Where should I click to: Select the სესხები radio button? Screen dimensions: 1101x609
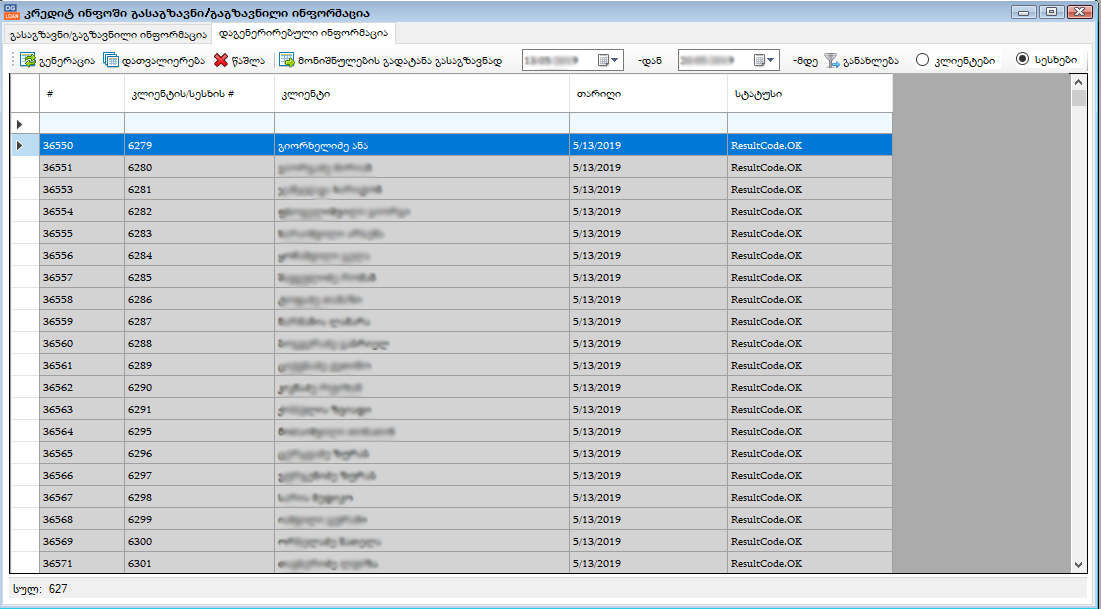[1022, 59]
